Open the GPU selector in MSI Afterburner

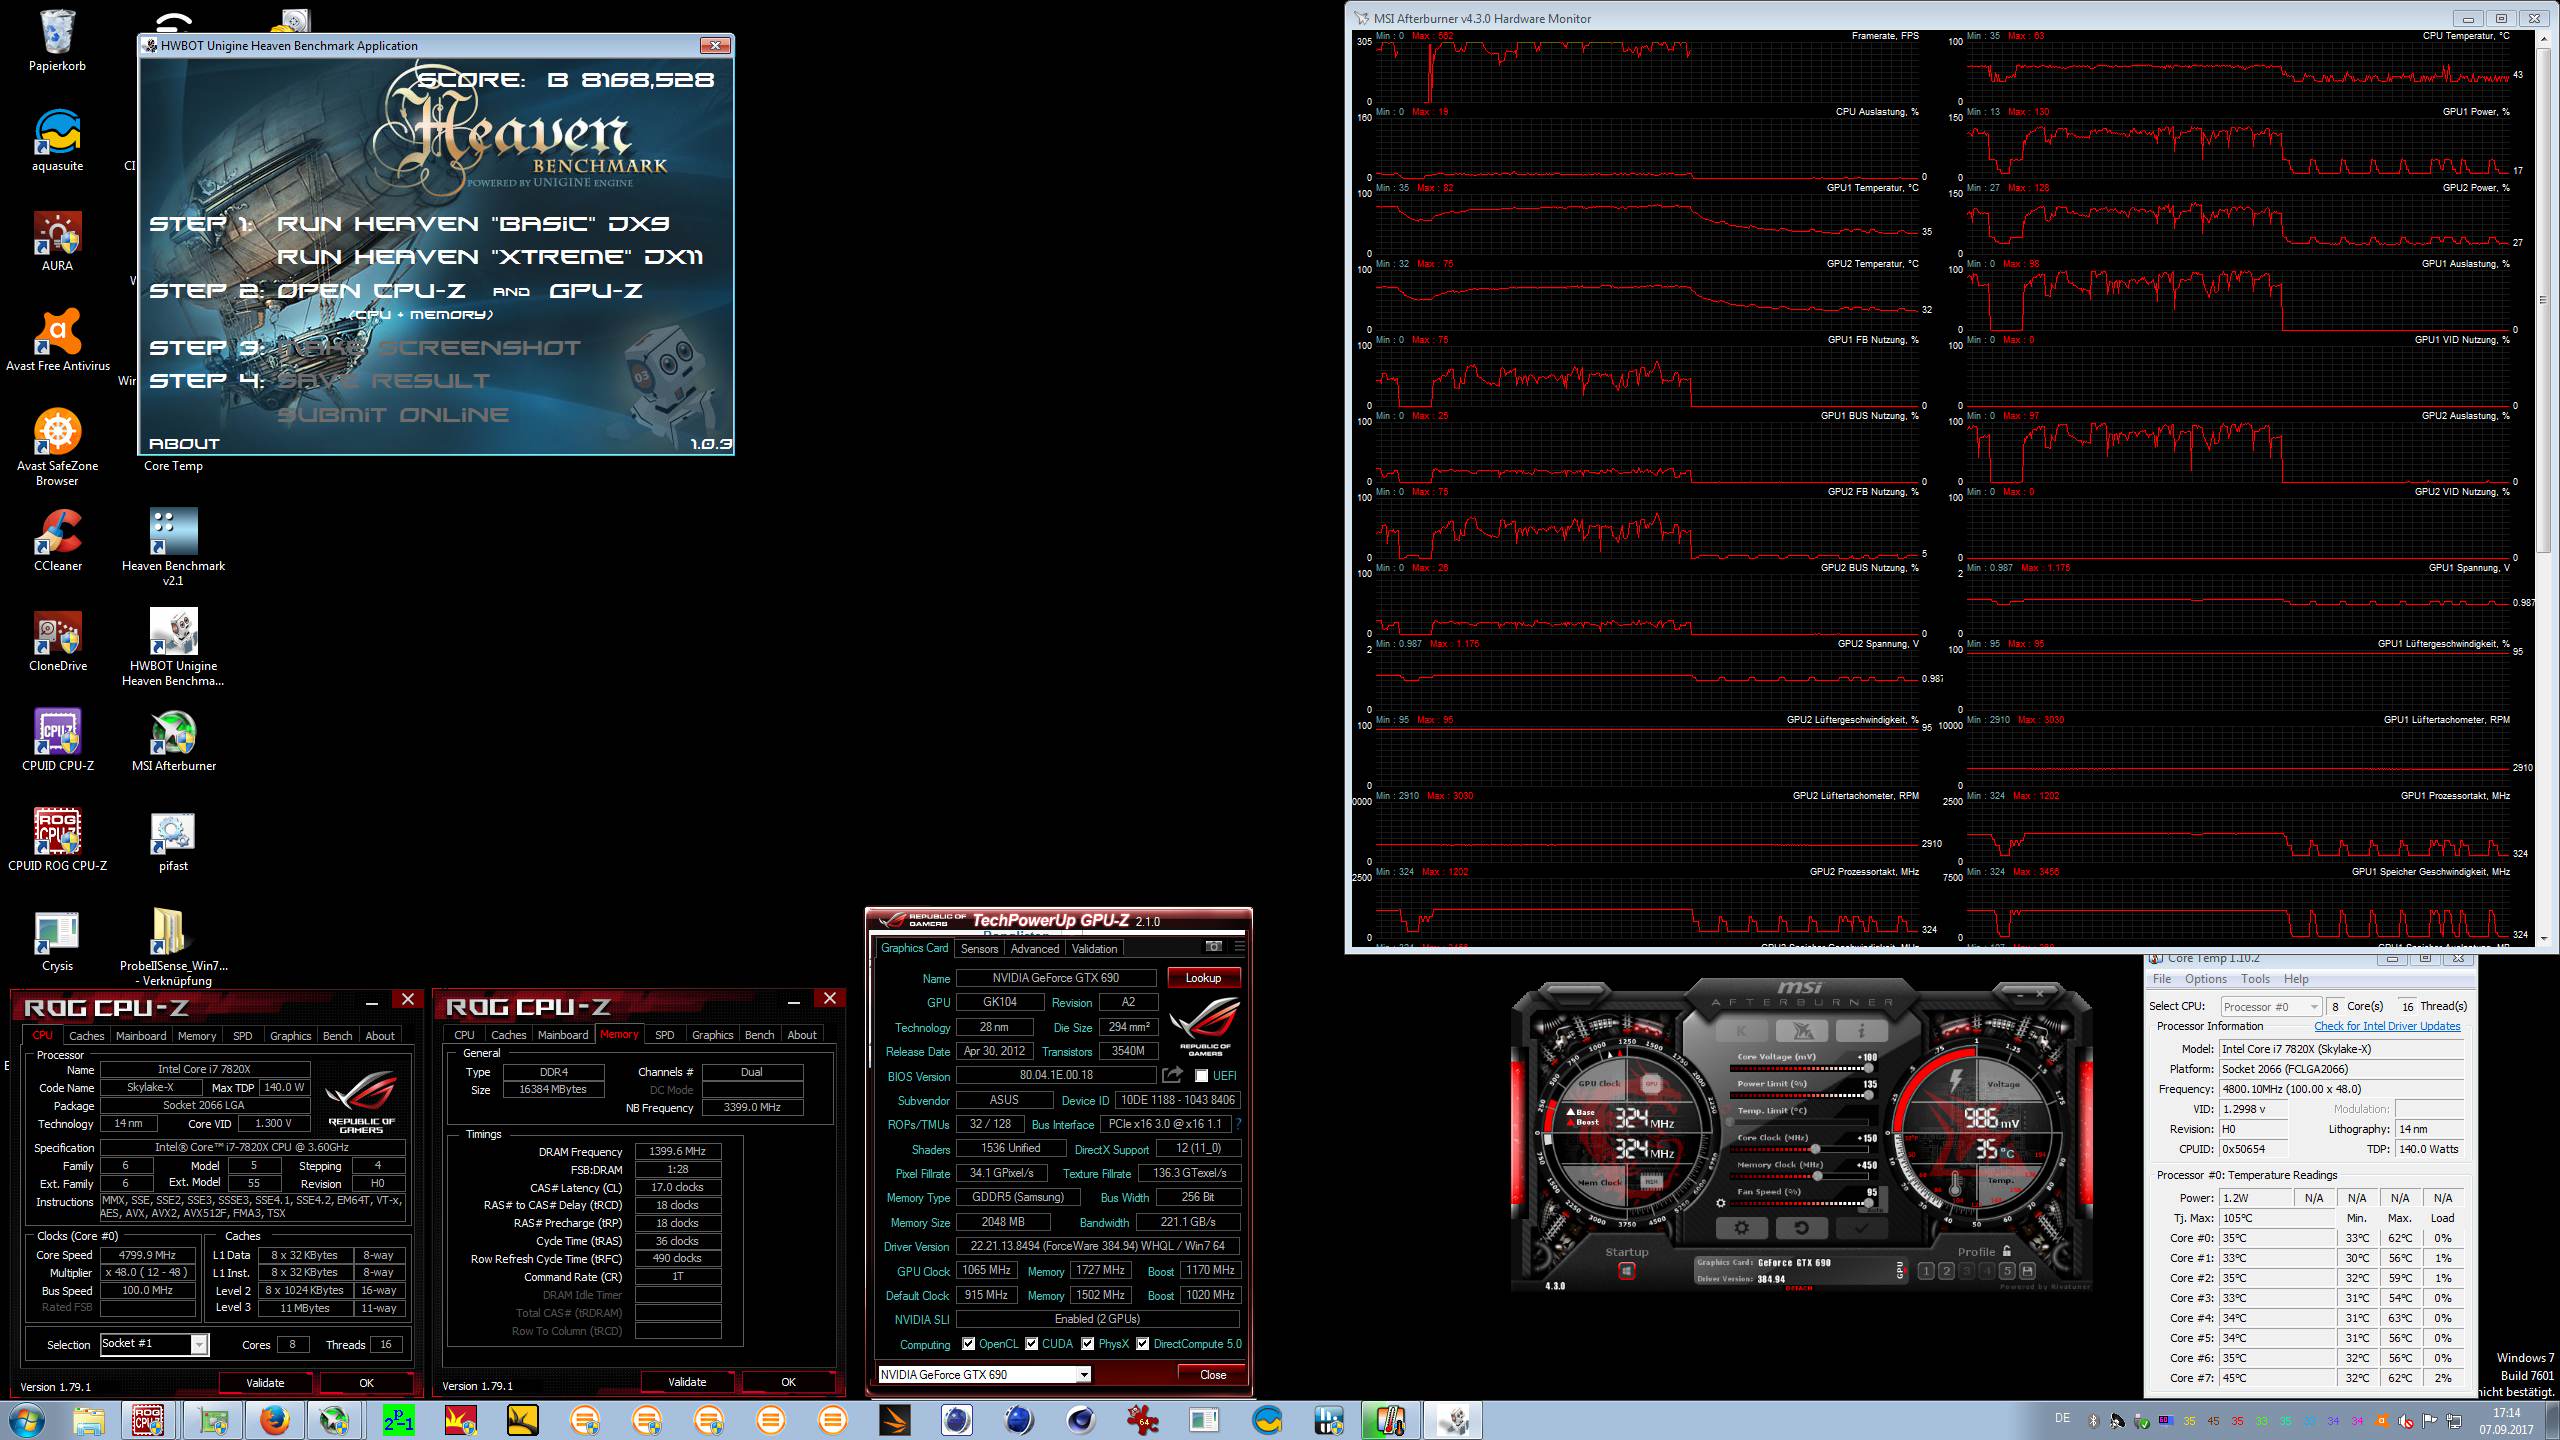[x=1900, y=1270]
